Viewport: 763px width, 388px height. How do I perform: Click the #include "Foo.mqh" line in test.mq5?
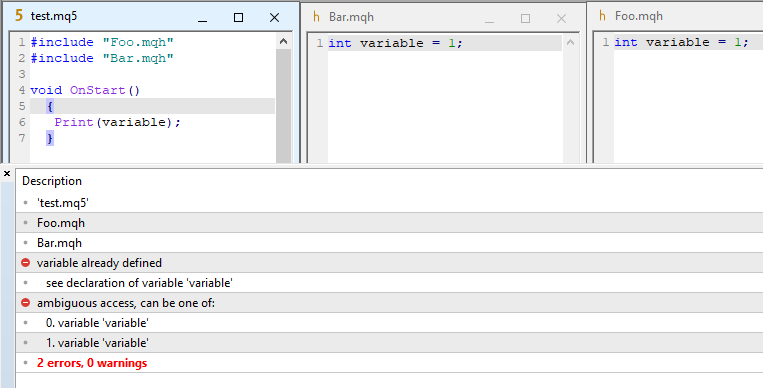click(102, 42)
